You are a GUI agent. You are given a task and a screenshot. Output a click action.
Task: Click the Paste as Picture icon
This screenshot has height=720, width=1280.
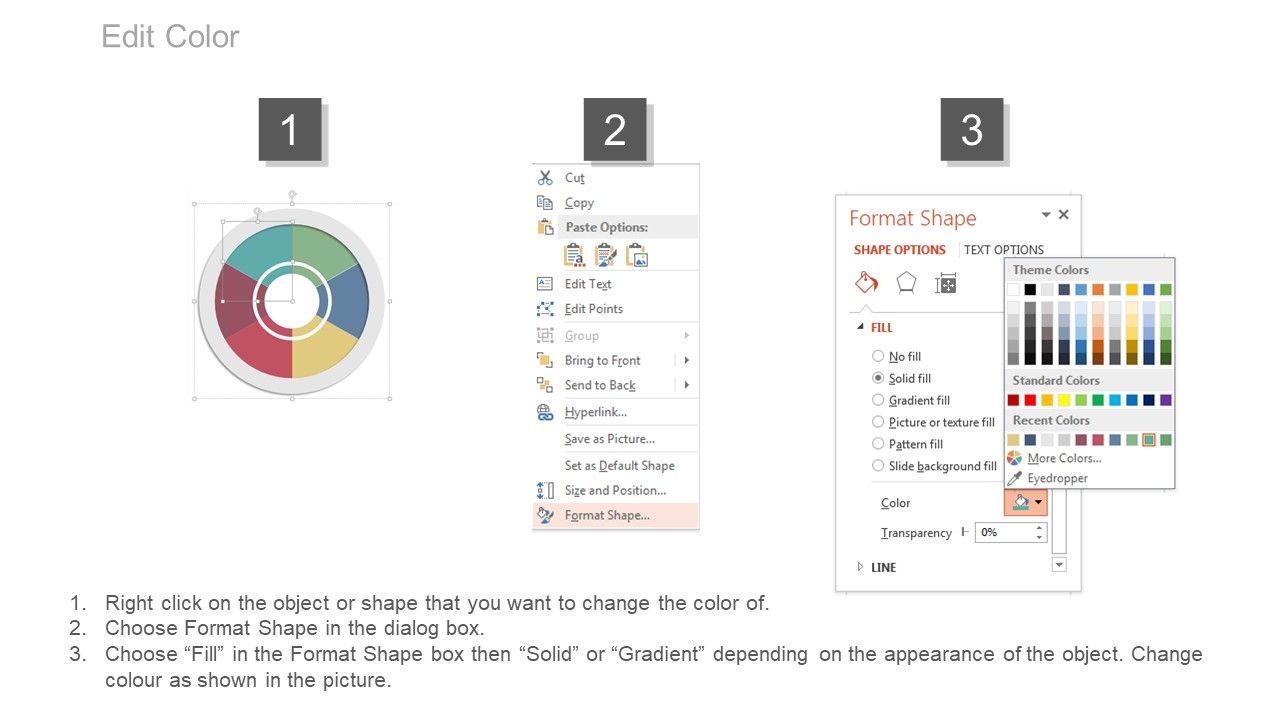637,255
